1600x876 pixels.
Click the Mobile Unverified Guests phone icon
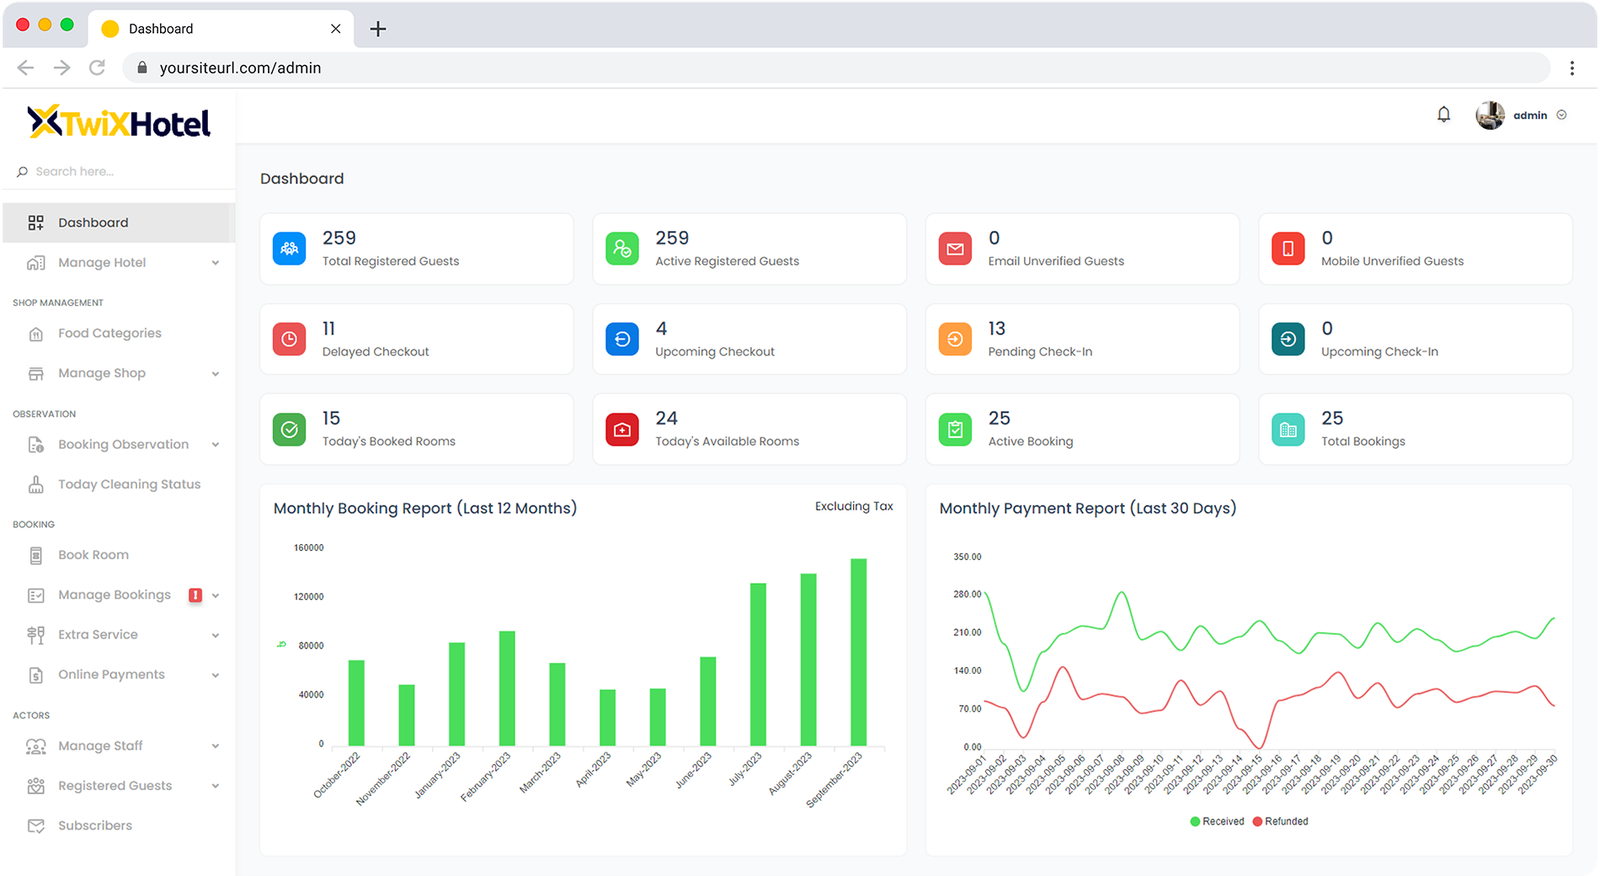pos(1288,249)
